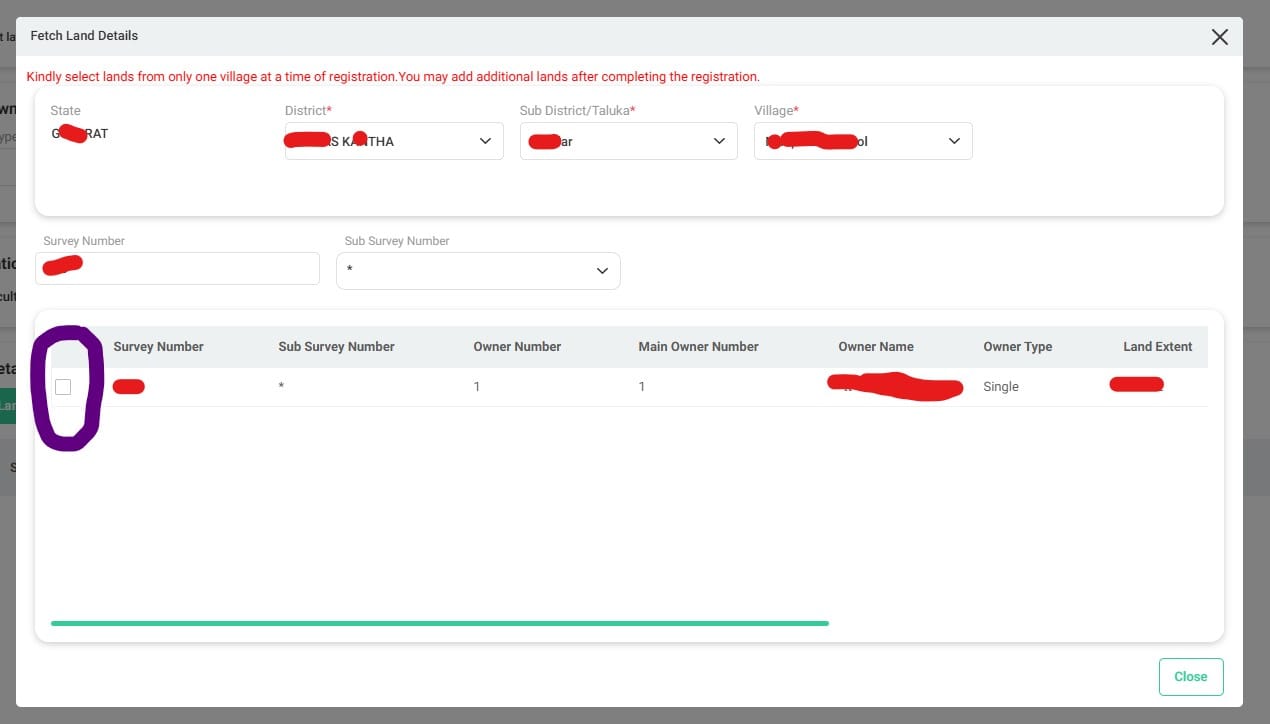The height and width of the screenshot is (724, 1270).
Task: Click into the Survey Number input field
Action: pyautogui.click(x=177, y=268)
